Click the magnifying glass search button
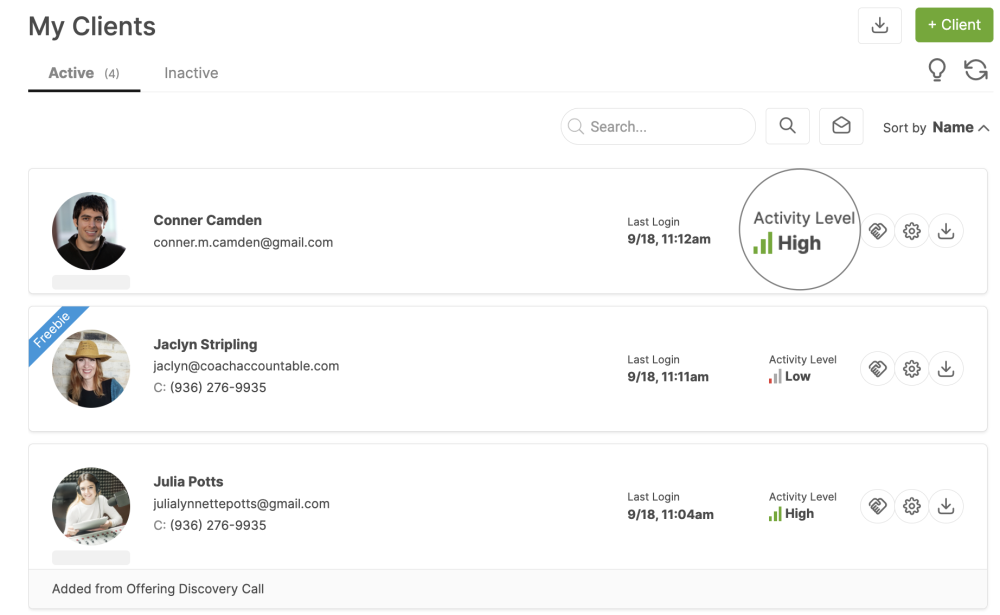This screenshot has height=615, width=1000. 787,126
